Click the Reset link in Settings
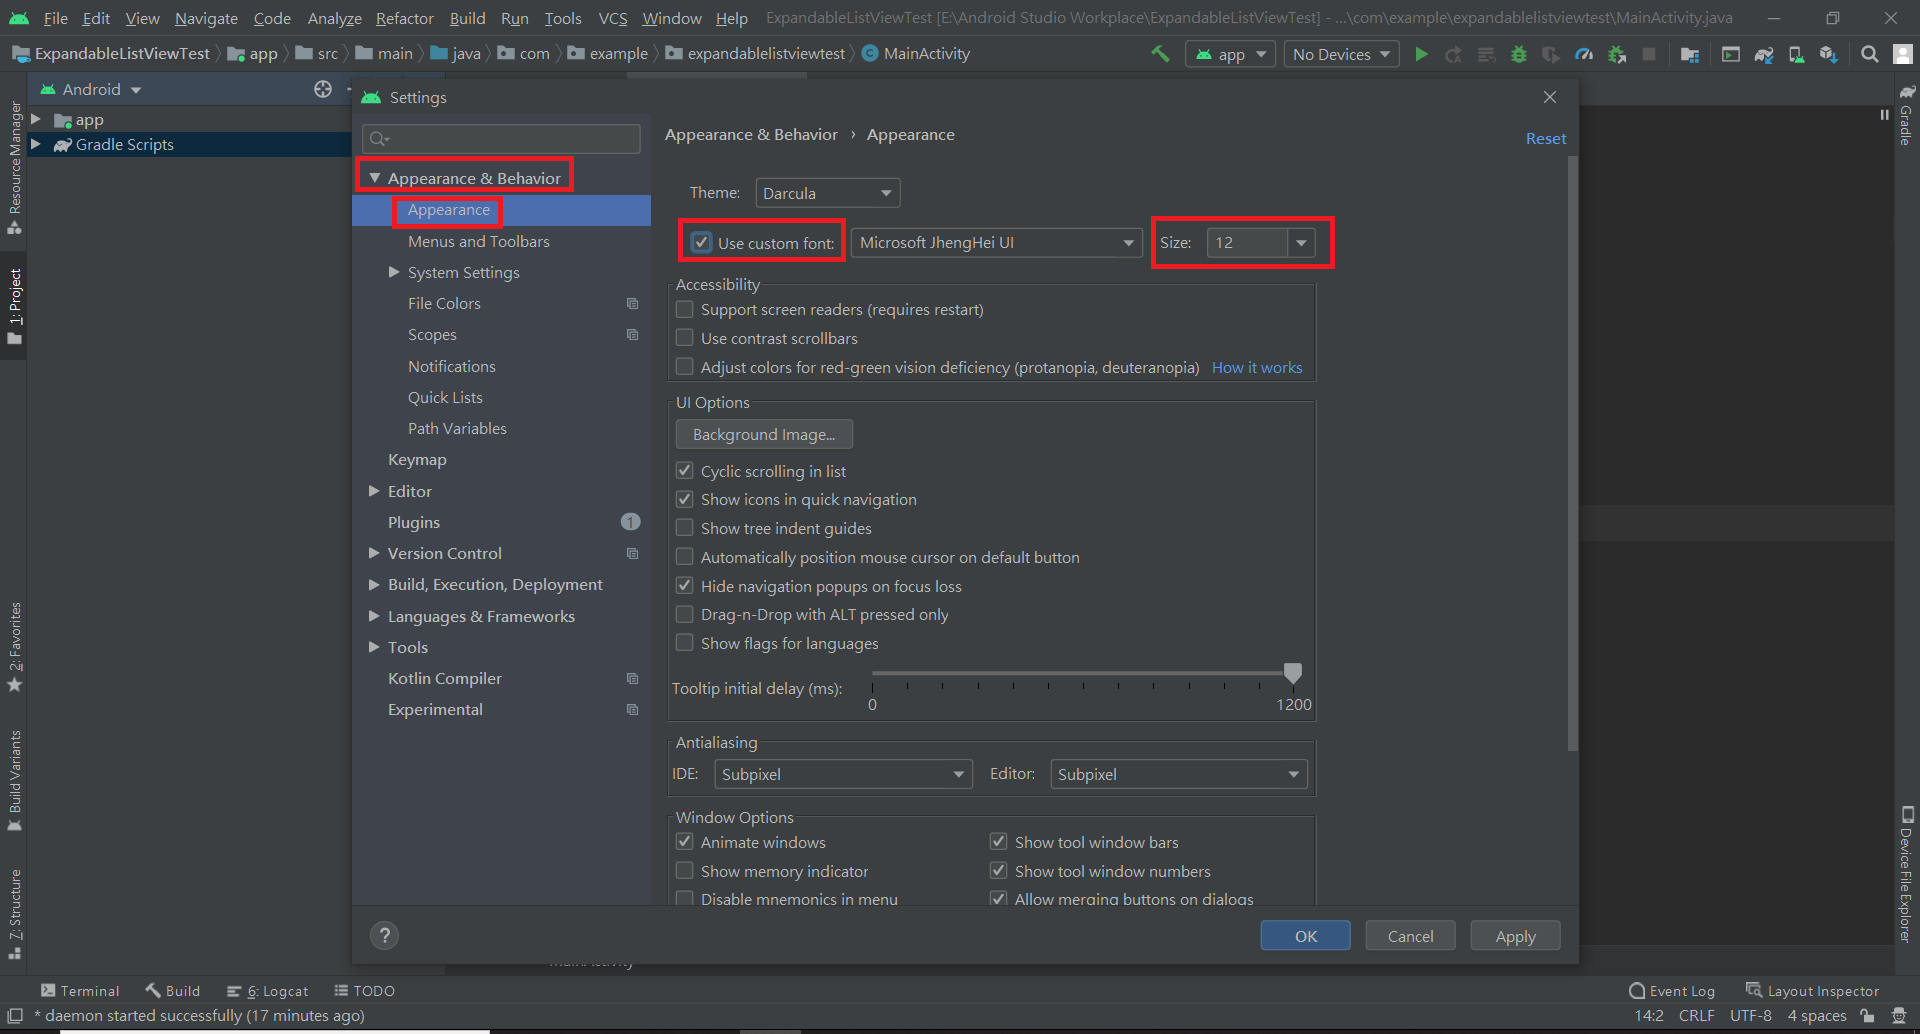This screenshot has width=1920, height=1034. (x=1546, y=138)
